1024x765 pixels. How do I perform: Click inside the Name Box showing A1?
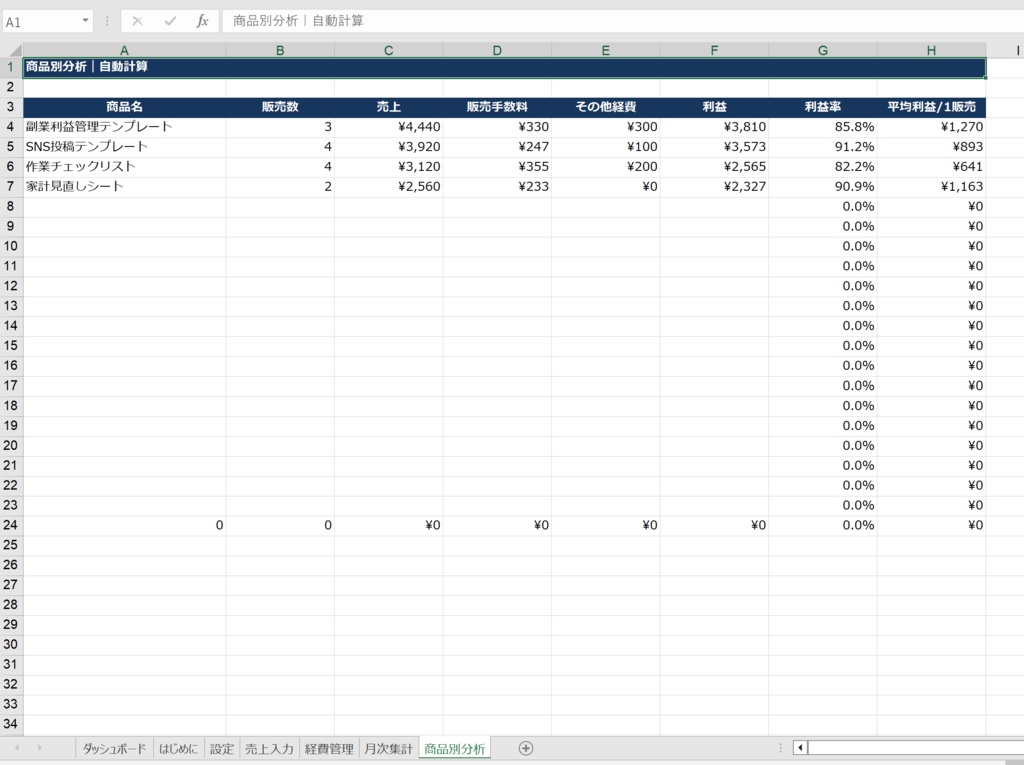click(x=40, y=22)
